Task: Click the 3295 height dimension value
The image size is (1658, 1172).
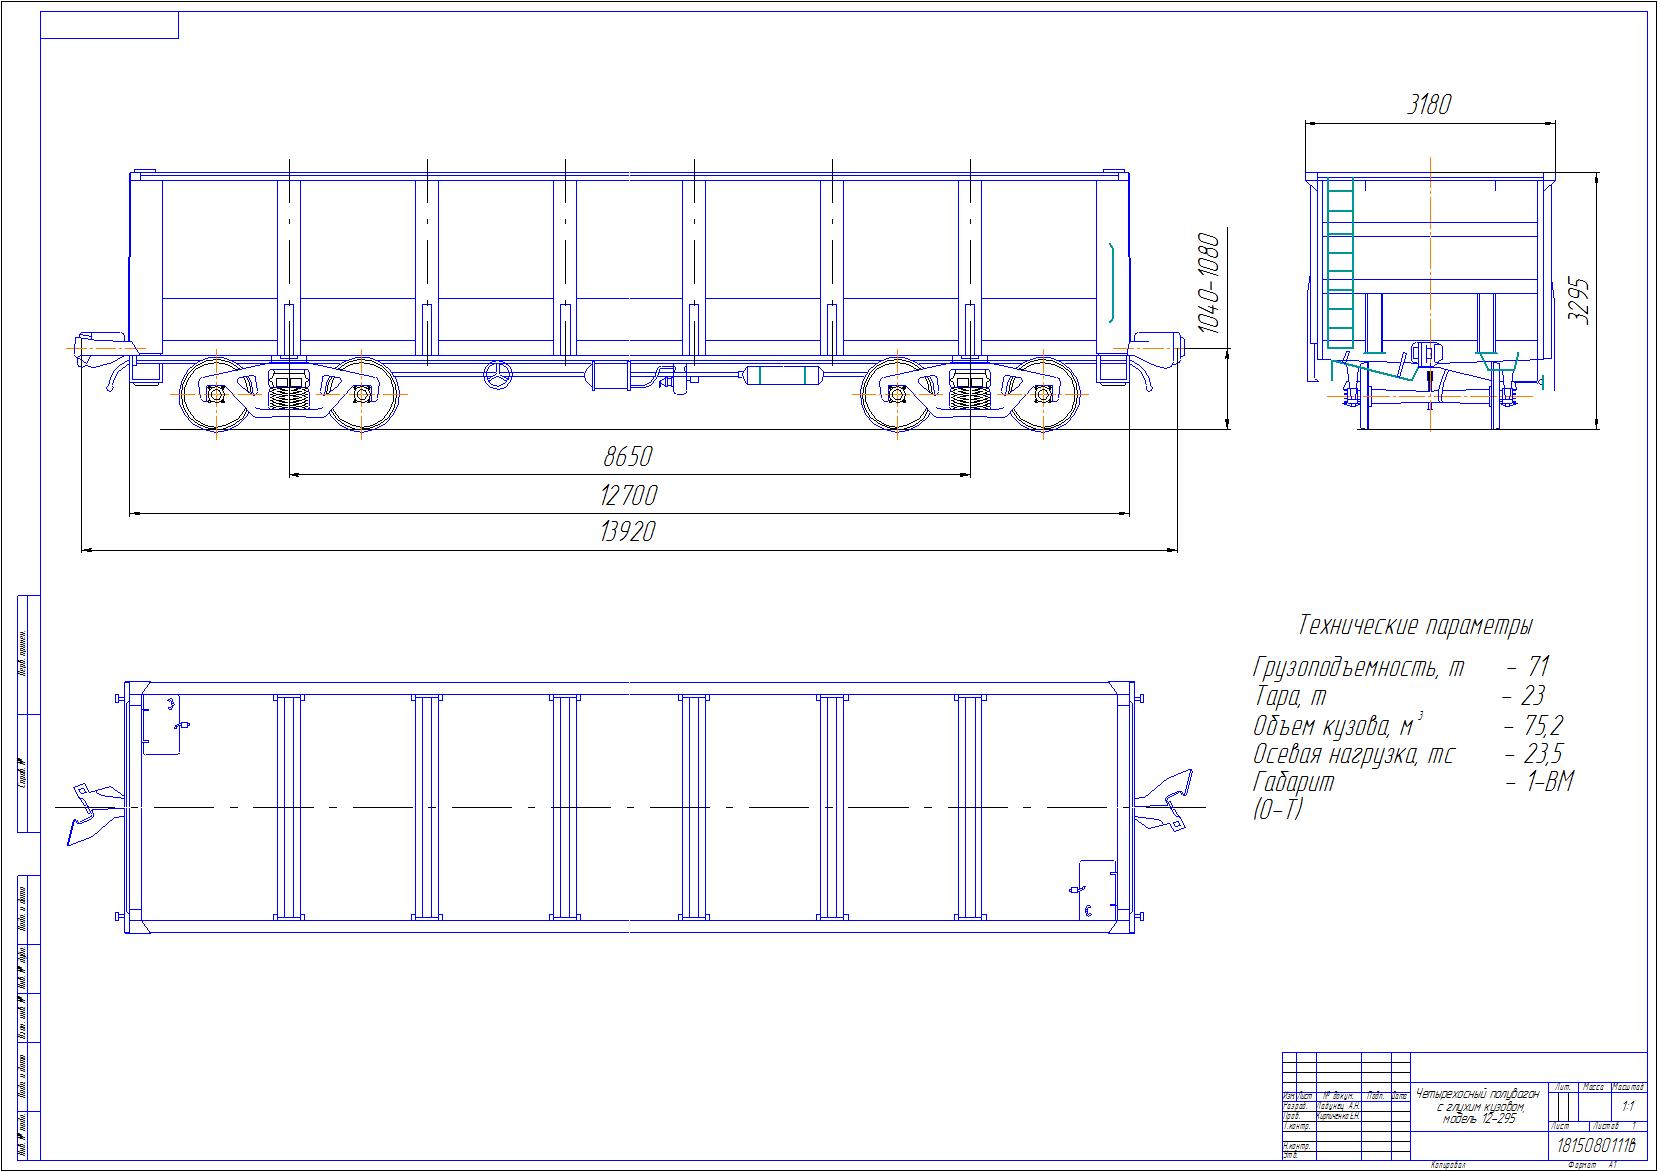Action: point(1577,299)
